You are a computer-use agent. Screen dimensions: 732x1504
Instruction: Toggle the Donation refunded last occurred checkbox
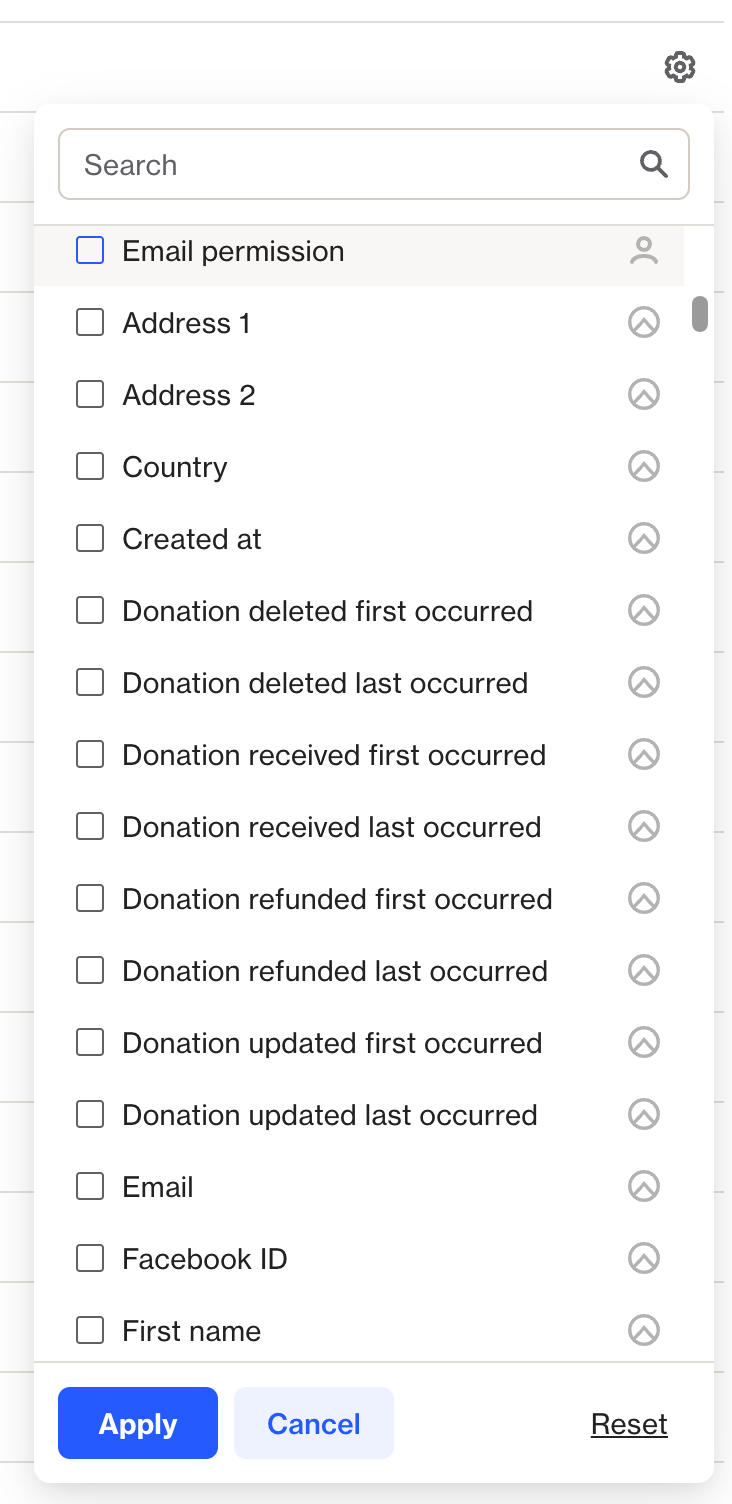[x=90, y=971]
